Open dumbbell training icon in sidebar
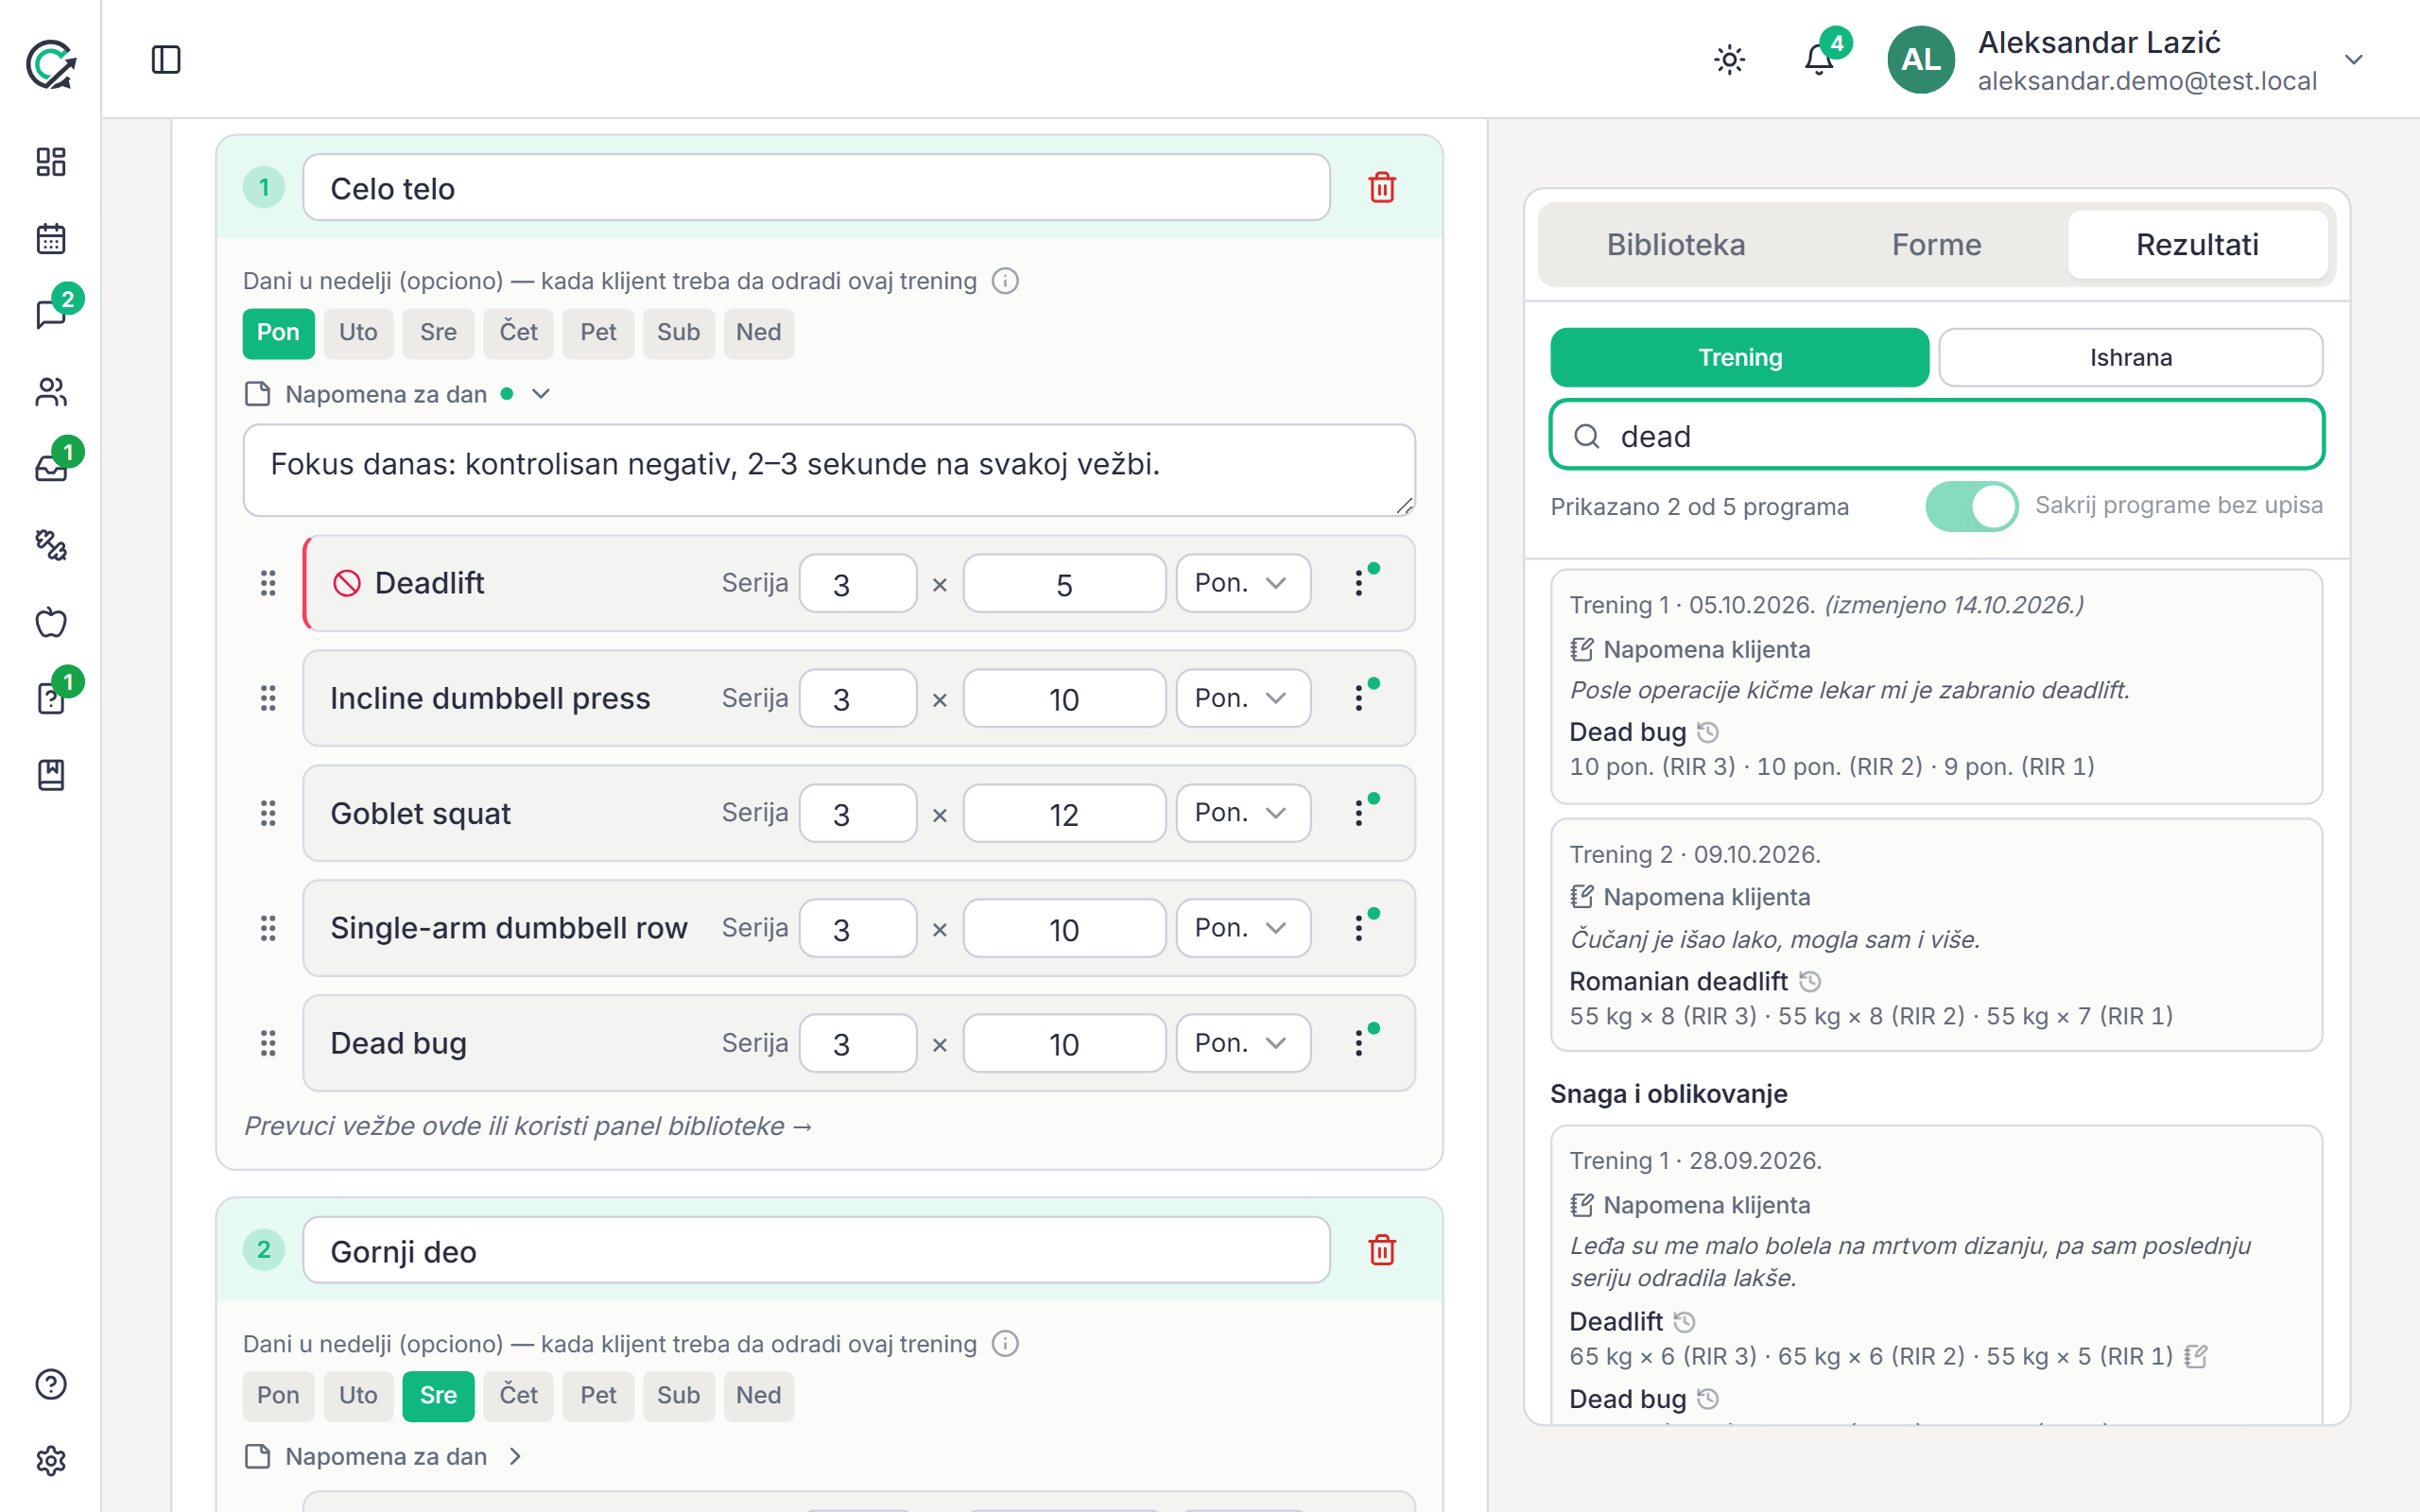This screenshot has height=1512, width=2420. tap(51, 545)
